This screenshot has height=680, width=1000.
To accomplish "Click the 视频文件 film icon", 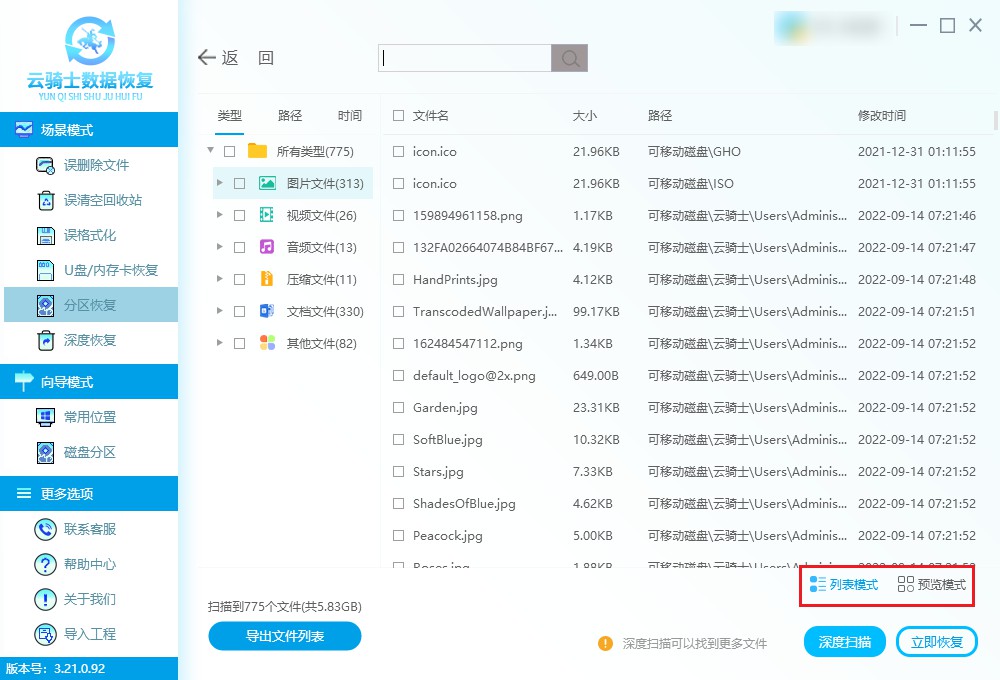I will coord(267,215).
